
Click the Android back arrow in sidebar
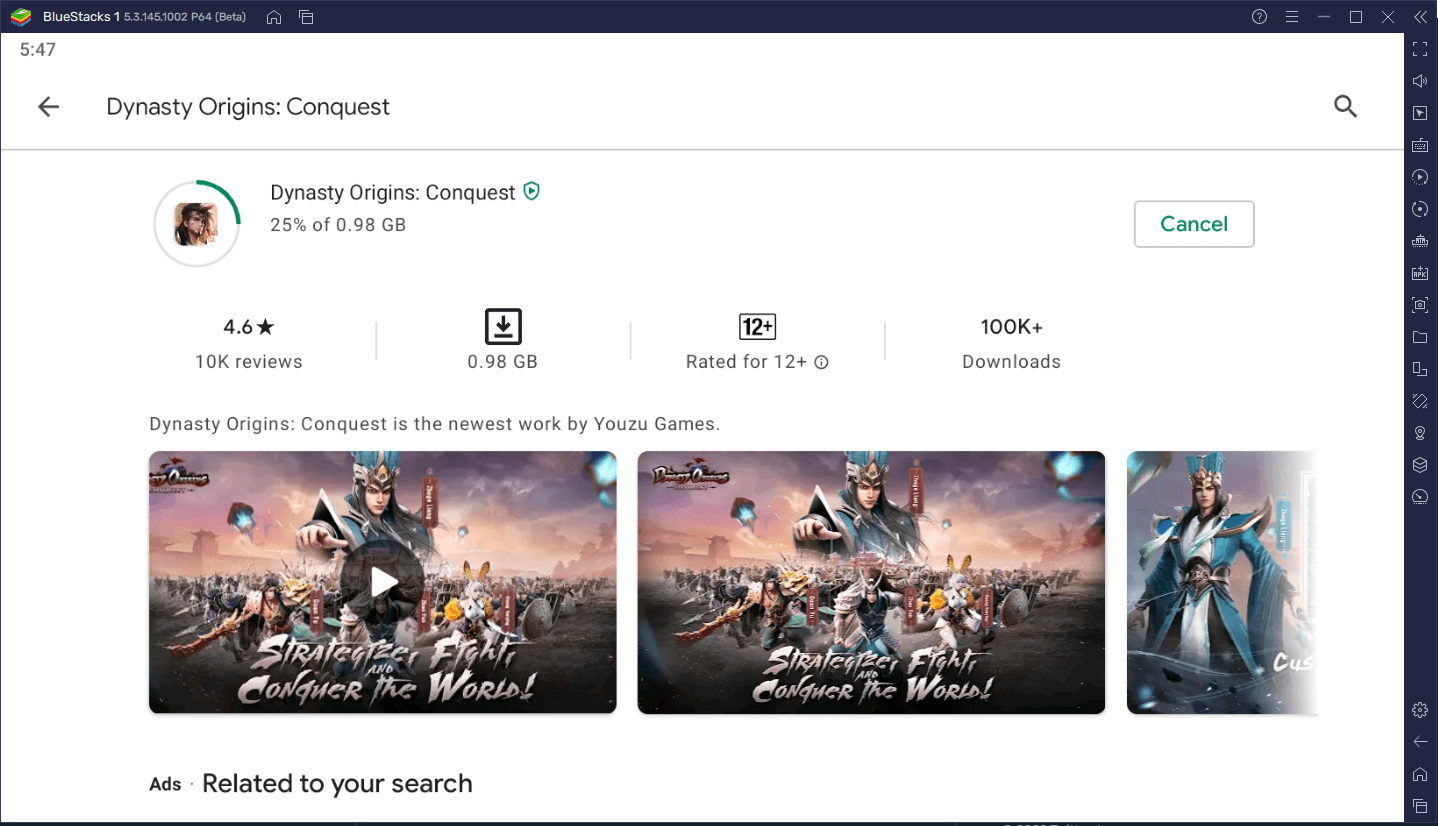1419,742
